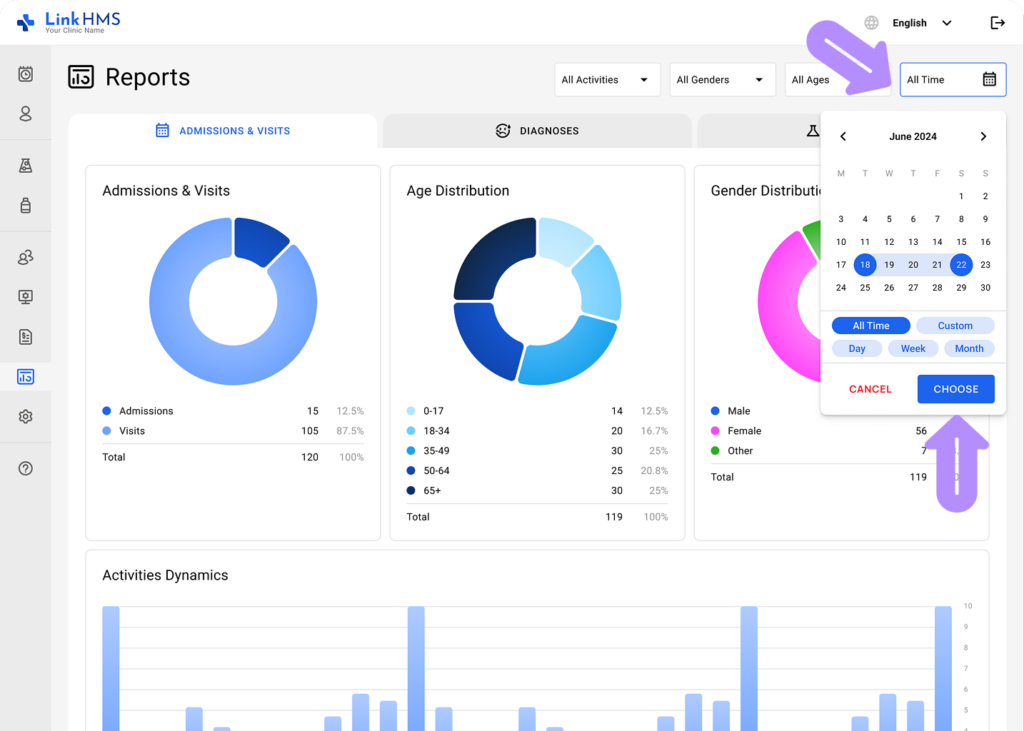This screenshot has height=731, width=1024.
Task: Open the All Activities dropdown
Action: [607, 79]
